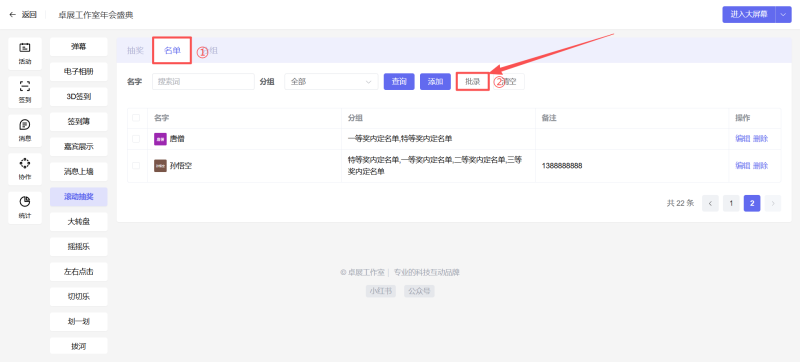The height and width of the screenshot is (362, 800).
Task: Click 删除 link for 唐僧
Action: click(760, 139)
